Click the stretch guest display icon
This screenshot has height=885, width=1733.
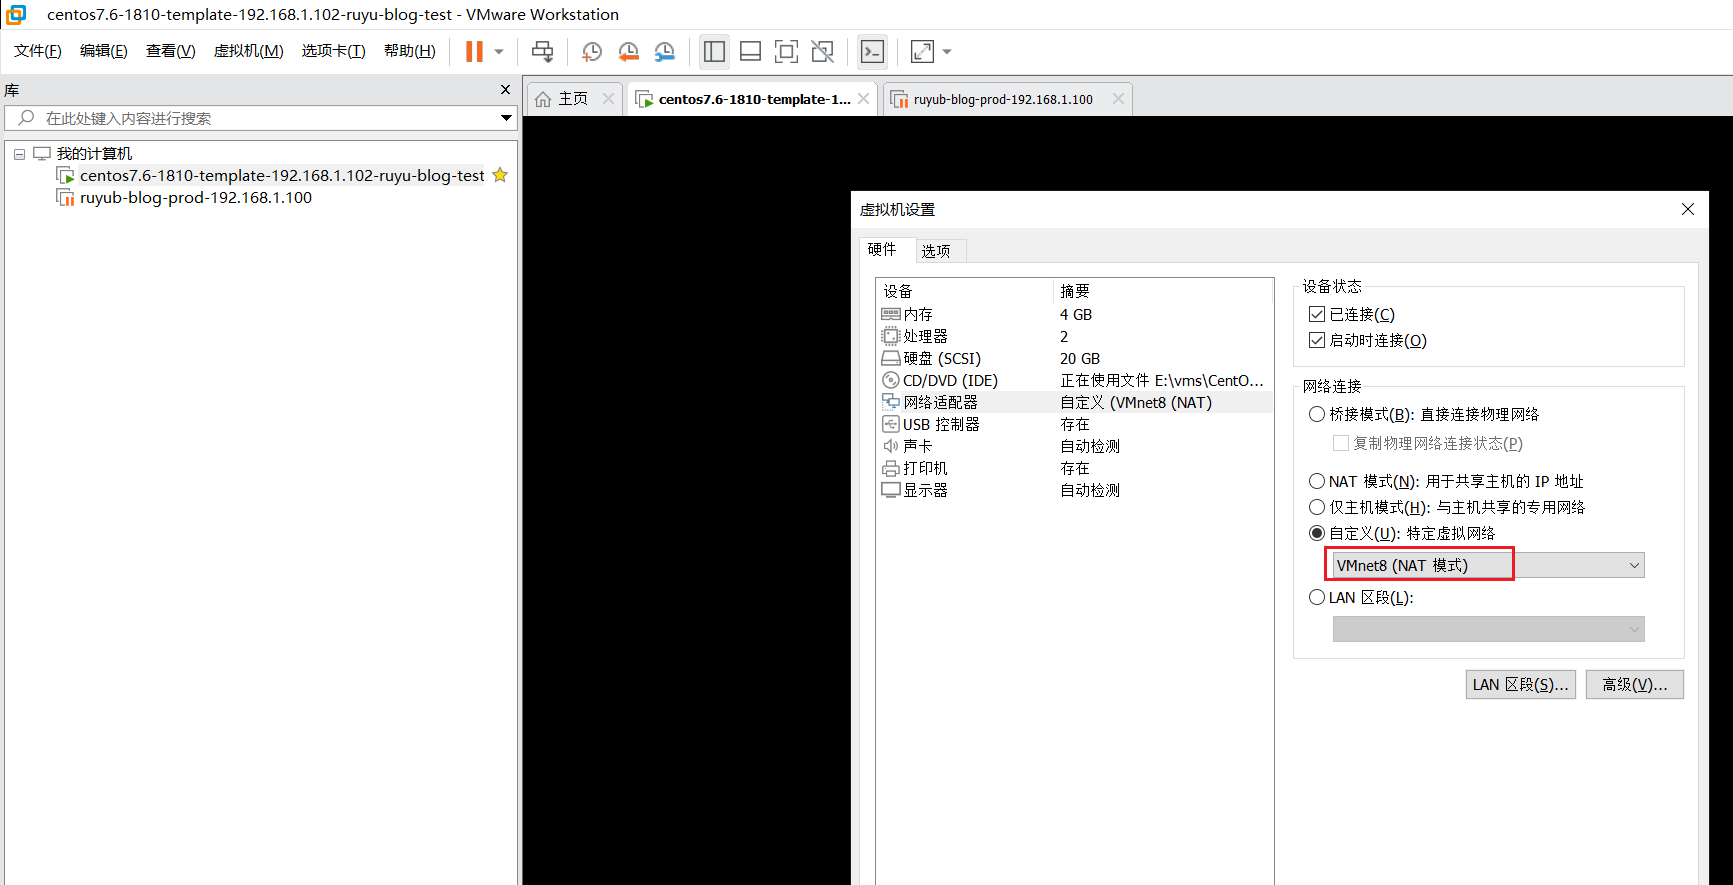pyautogui.click(x=922, y=51)
